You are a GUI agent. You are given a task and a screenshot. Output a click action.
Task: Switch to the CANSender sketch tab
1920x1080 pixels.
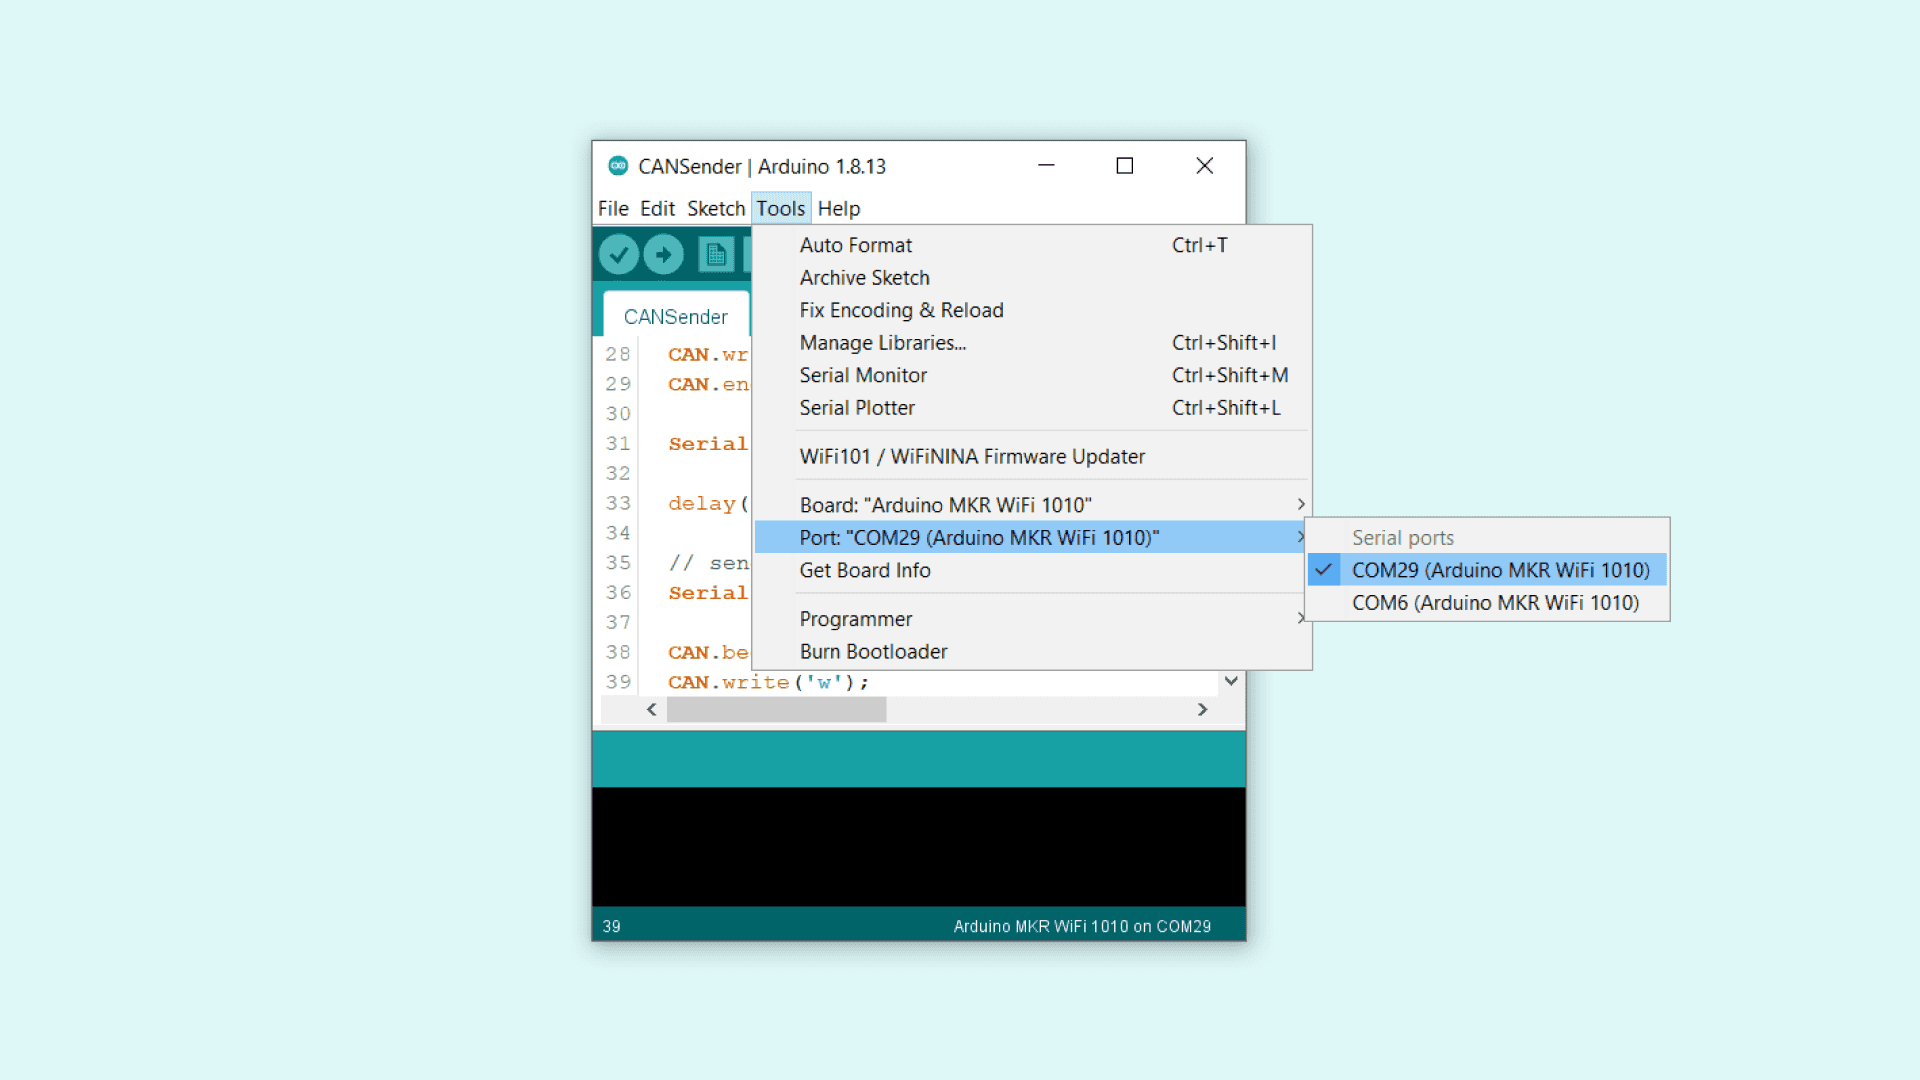675,317
